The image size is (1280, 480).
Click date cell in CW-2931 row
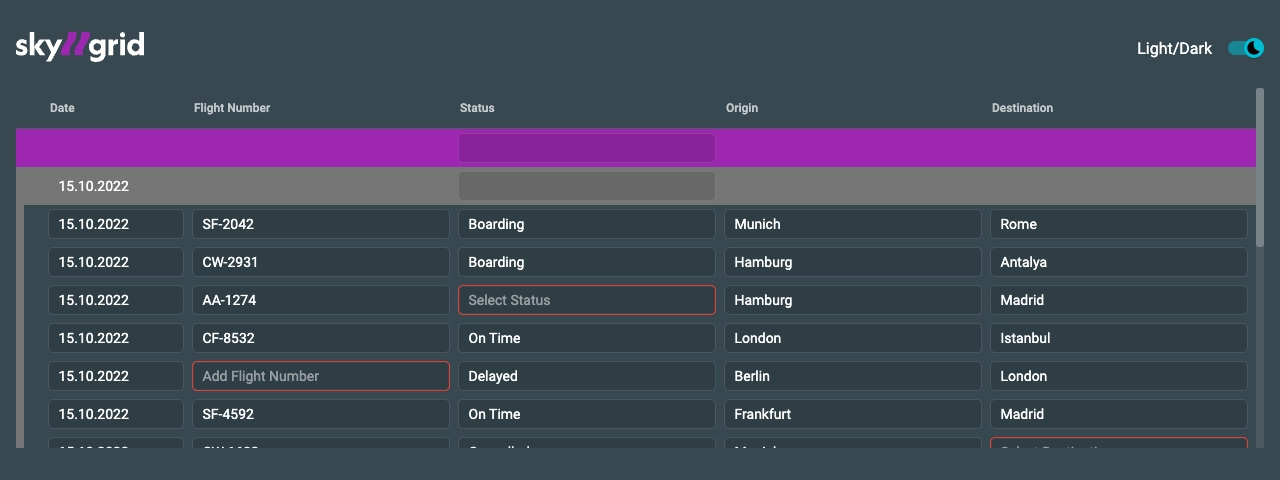[x=116, y=262]
